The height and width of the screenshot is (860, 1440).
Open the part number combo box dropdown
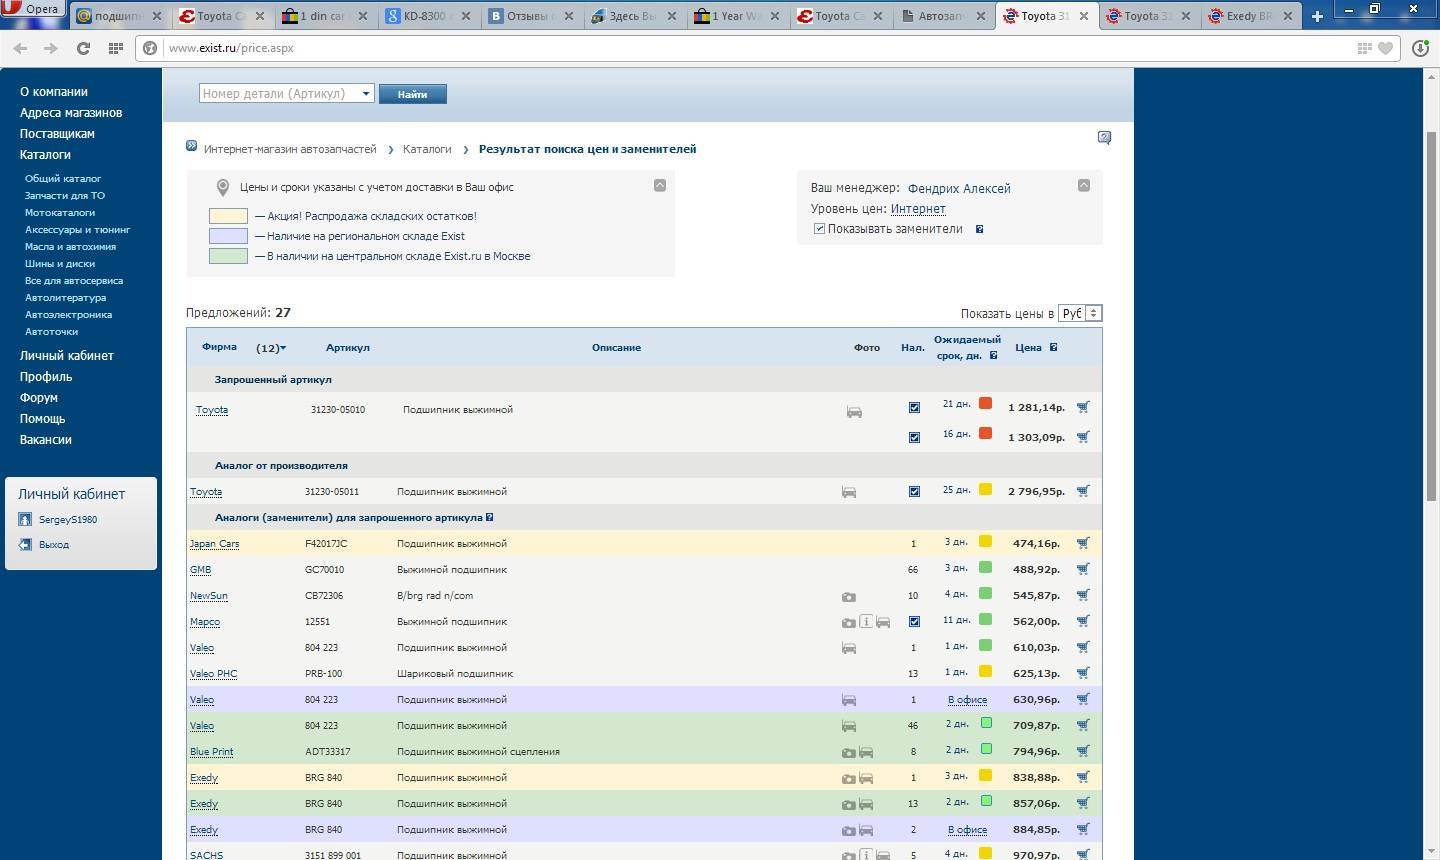click(366, 94)
